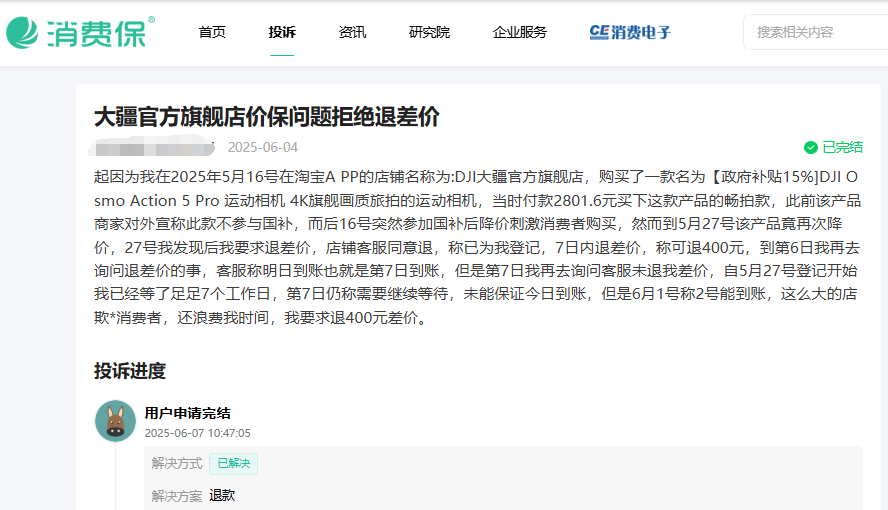Image resolution: width=888 pixels, height=510 pixels.
Task: Click the green 已解决 status tag
Action: click(233, 464)
